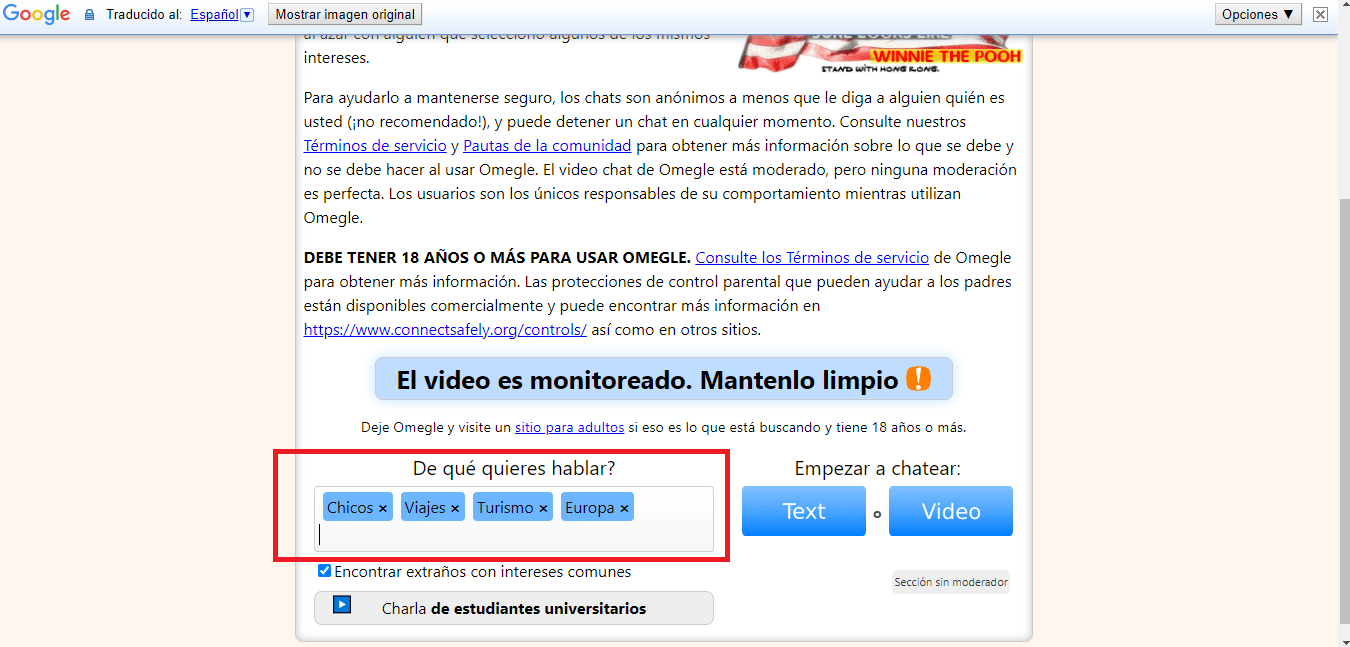1350x647 pixels.
Task: Click the Español language link
Action: 214,15
